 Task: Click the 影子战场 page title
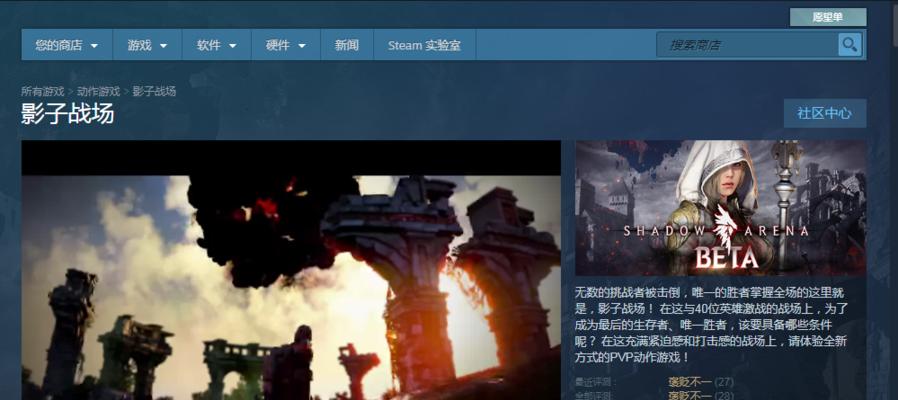[x=68, y=113]
